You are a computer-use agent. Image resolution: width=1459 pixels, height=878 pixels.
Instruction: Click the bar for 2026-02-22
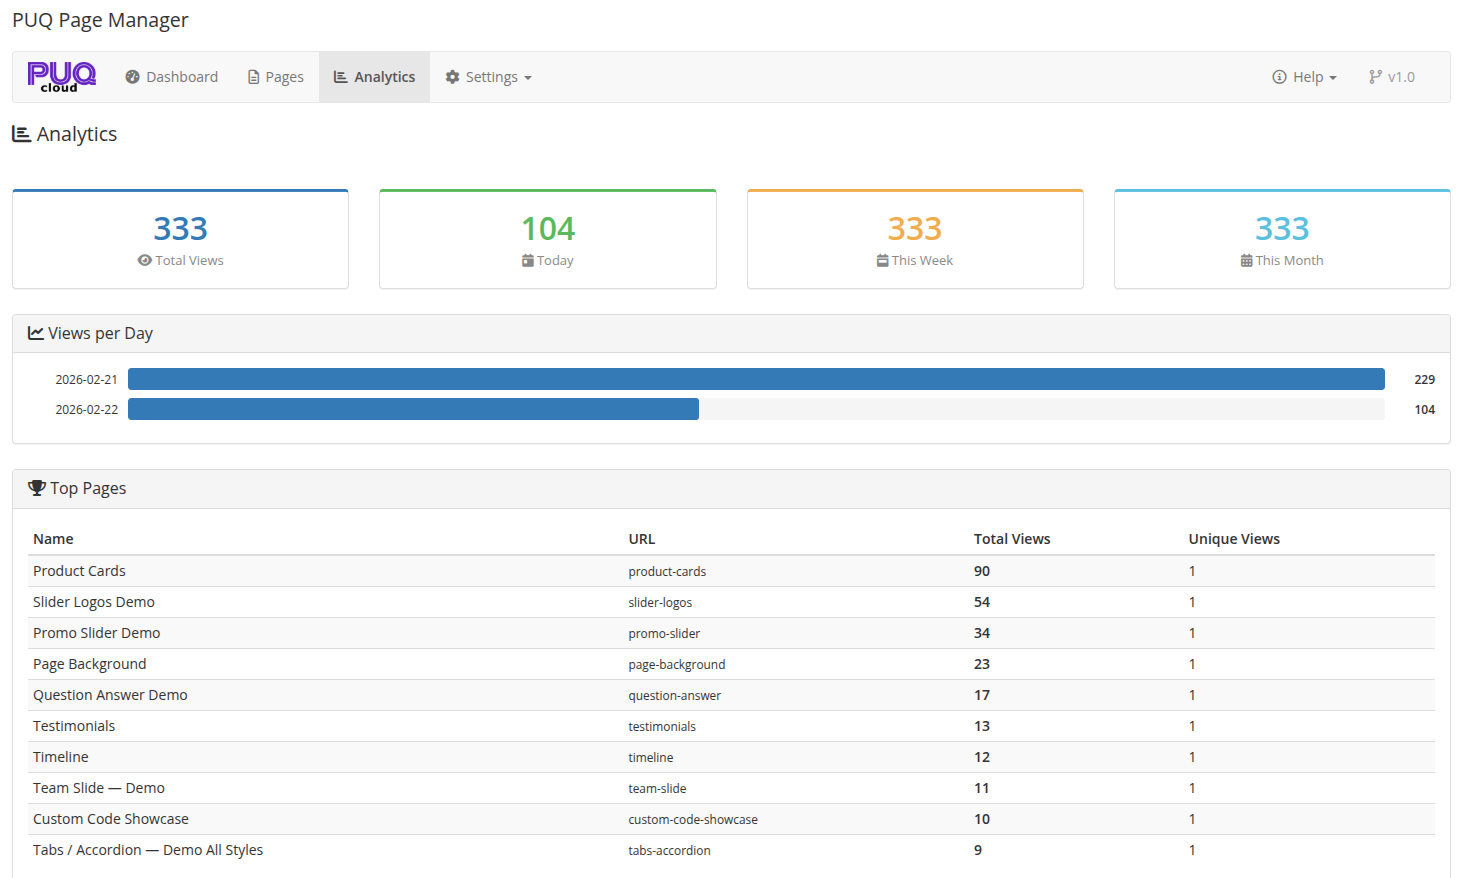pyautogui.click(x=413, y=408)
